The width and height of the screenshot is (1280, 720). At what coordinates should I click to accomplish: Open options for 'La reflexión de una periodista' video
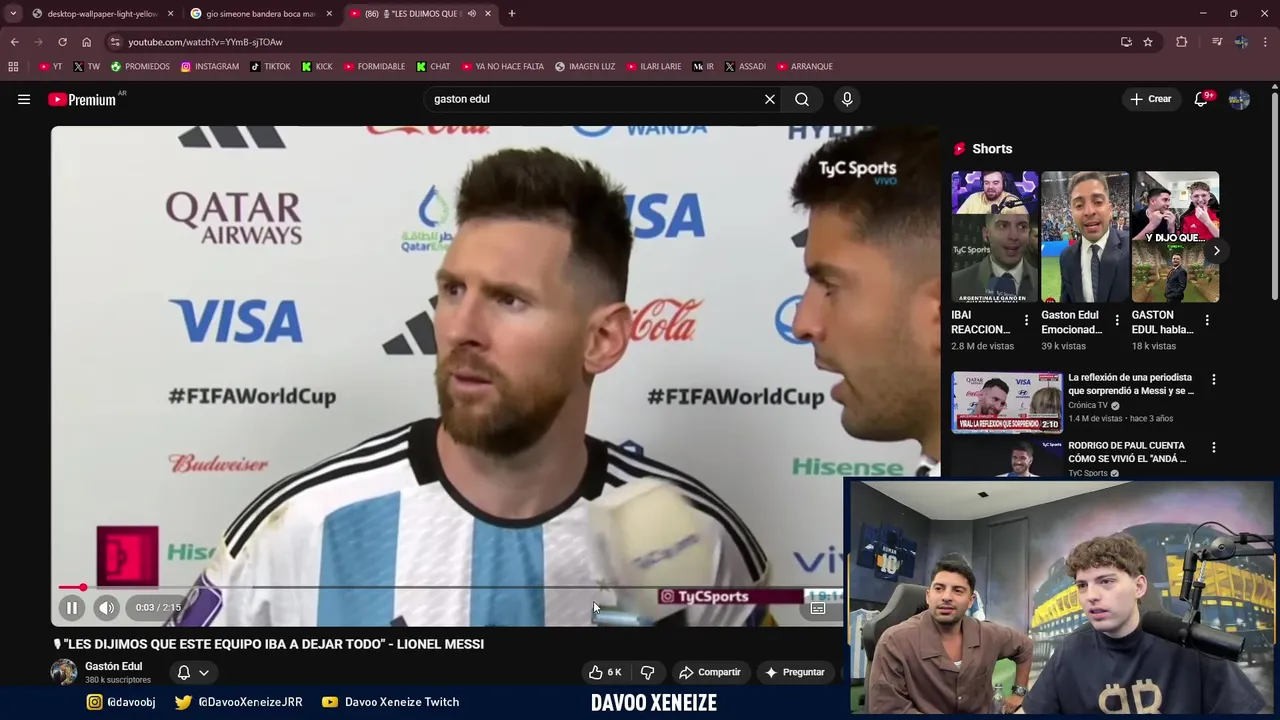[1214, 380]
